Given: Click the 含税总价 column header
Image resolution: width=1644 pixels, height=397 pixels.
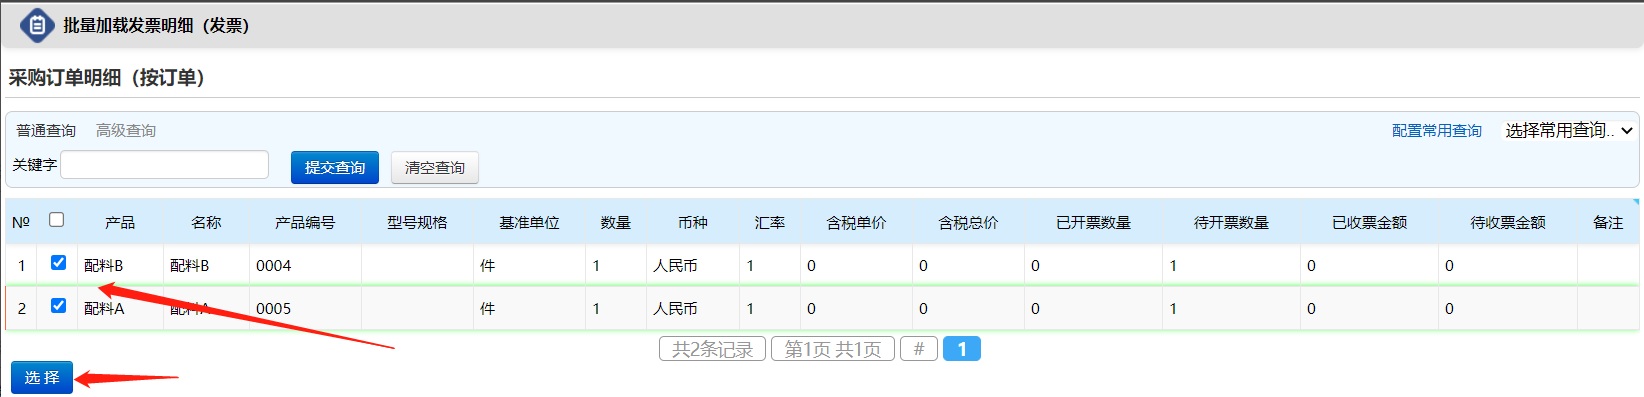Looking at the screenshot, I should point(968,223).
